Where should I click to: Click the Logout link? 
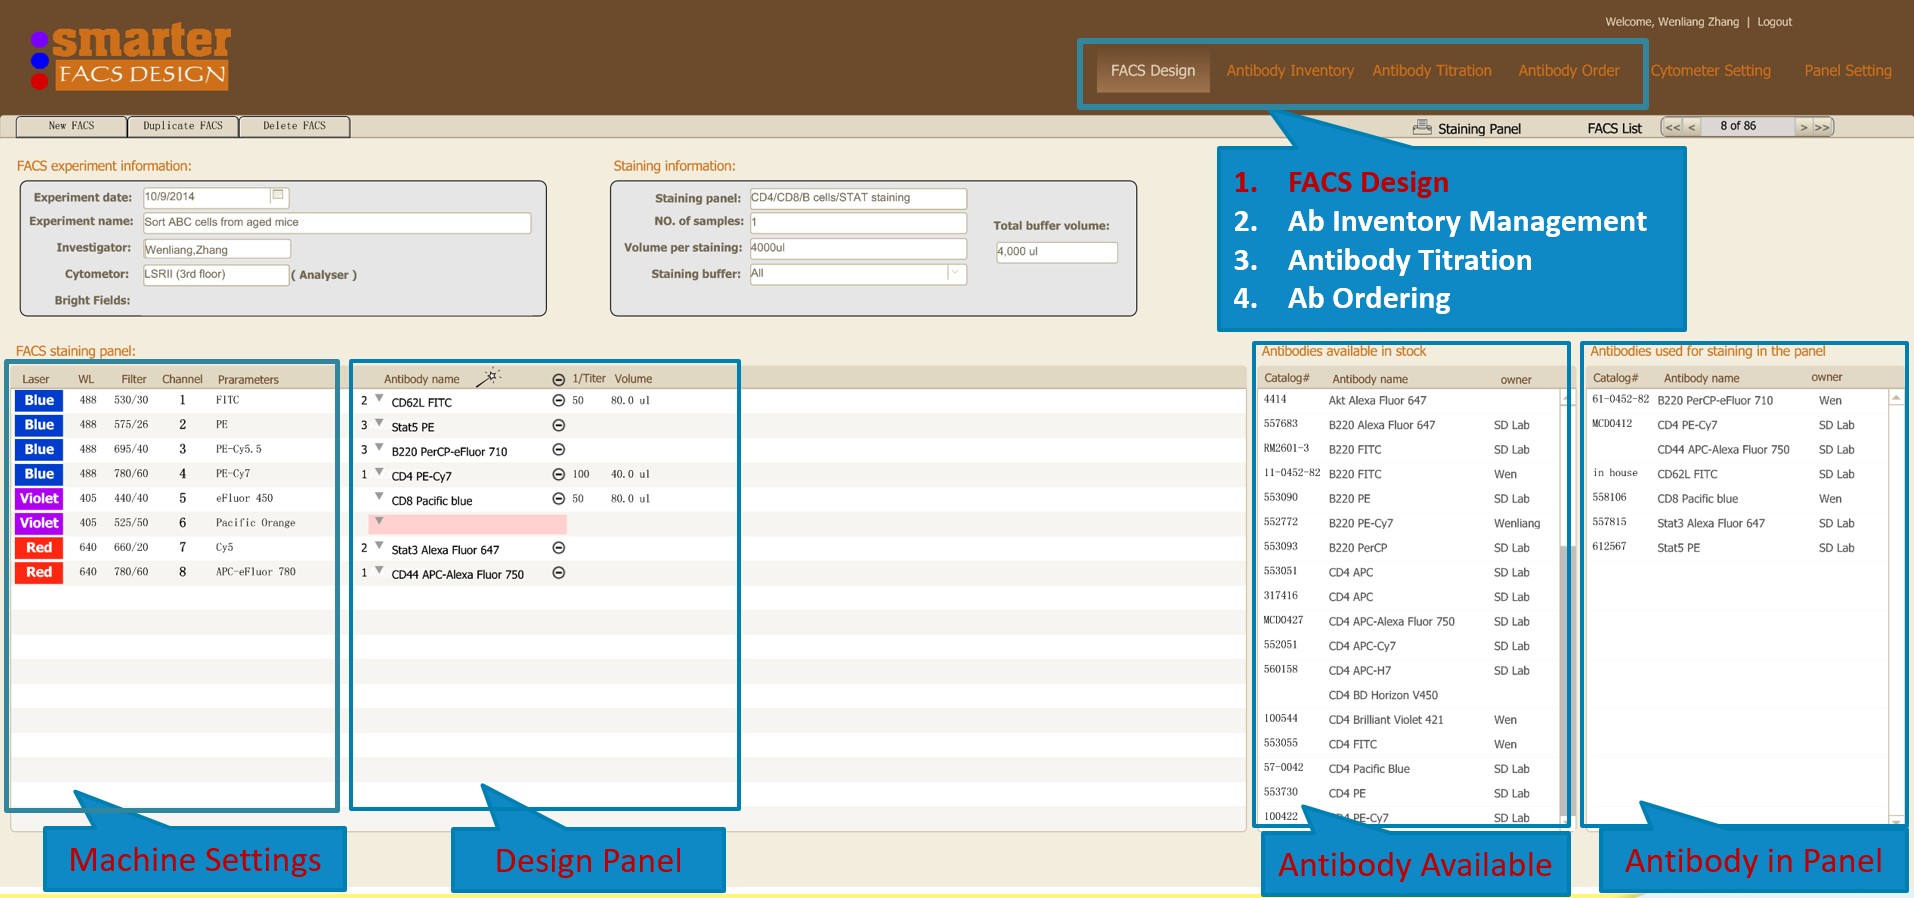click(x=1774, y=22)
